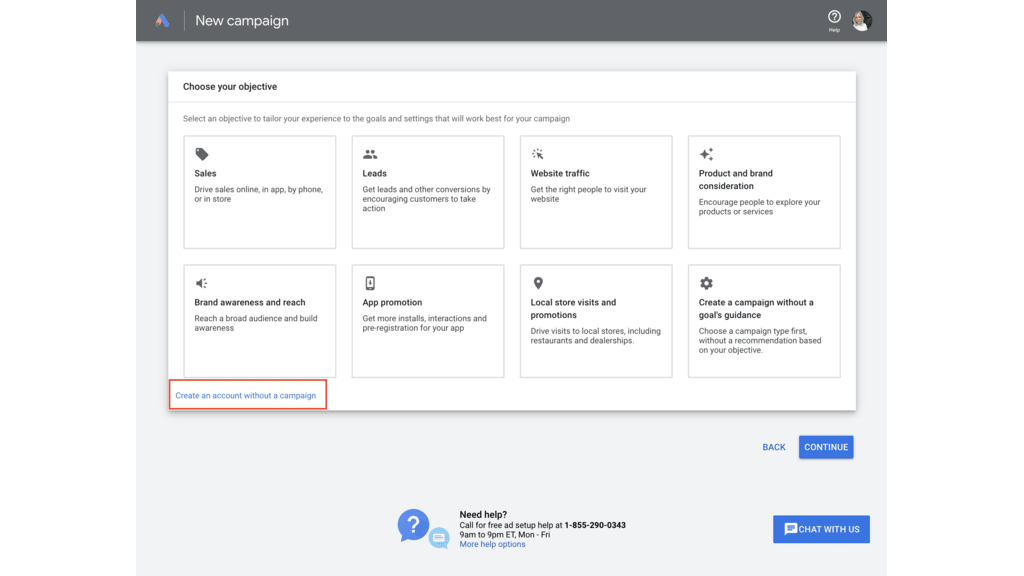Click the BACK button
1024x576 pixels.
[x=774, y=447]
